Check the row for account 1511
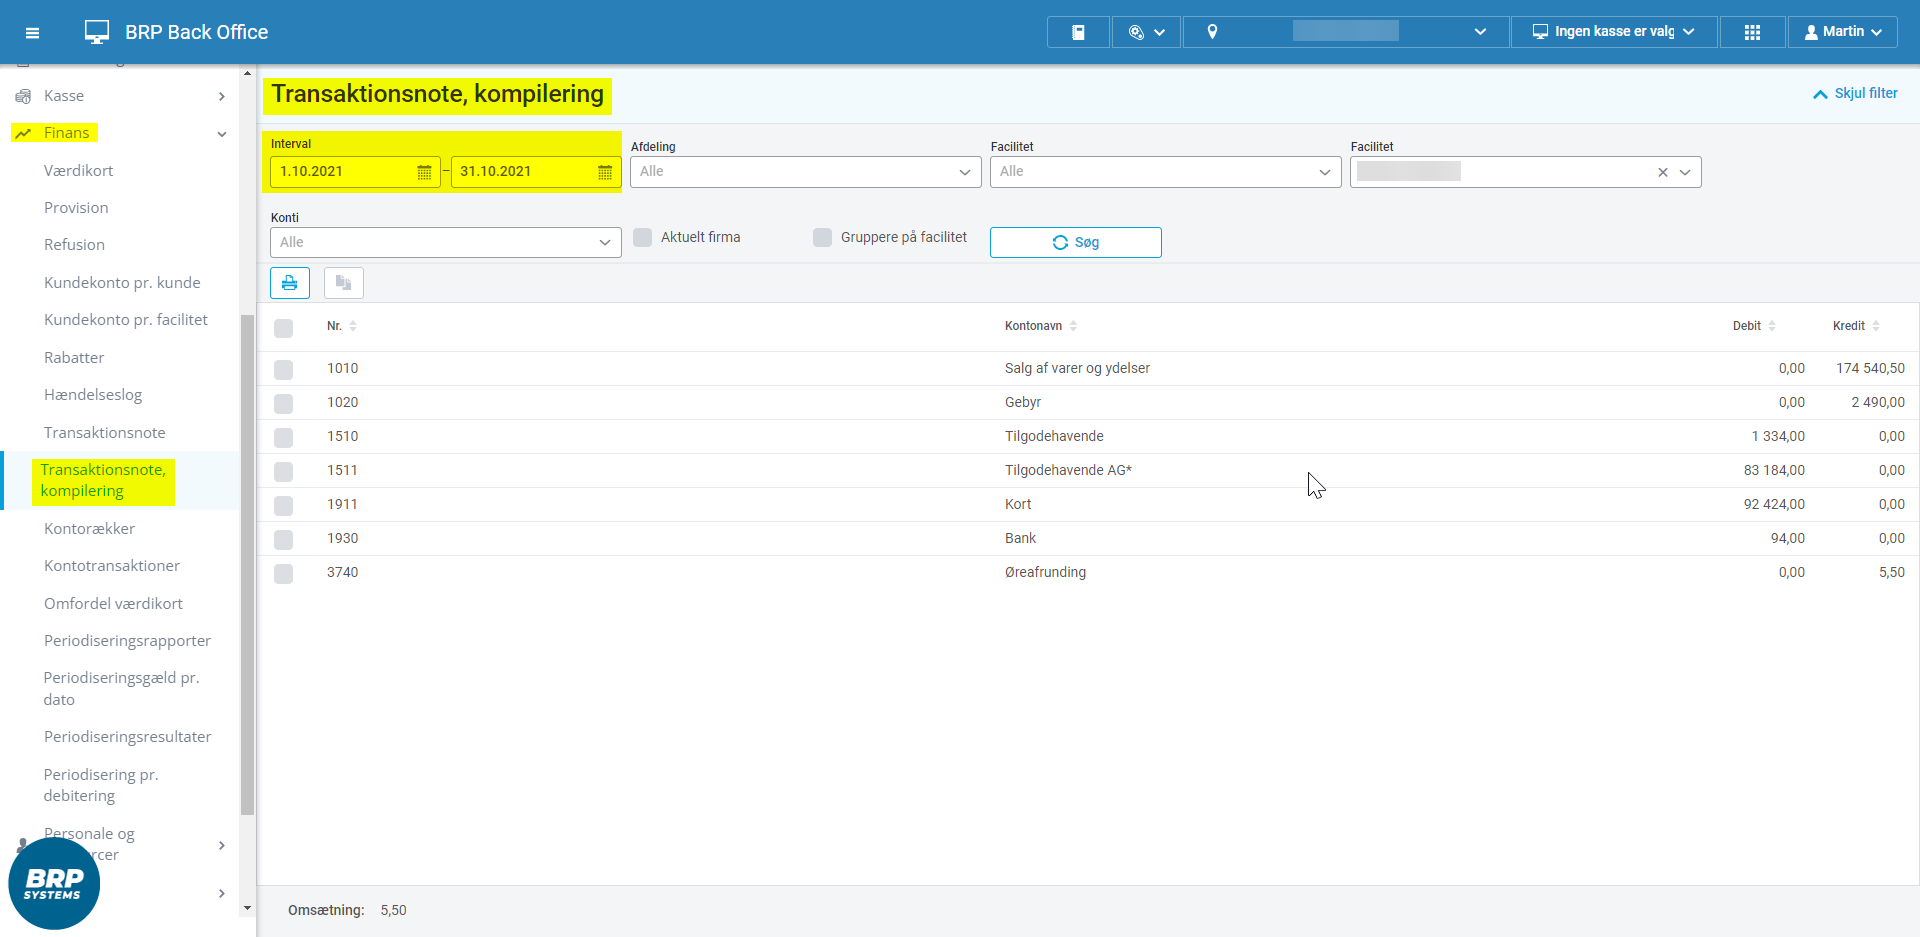This screenshot has width=1920, height=937. (284, 471)
